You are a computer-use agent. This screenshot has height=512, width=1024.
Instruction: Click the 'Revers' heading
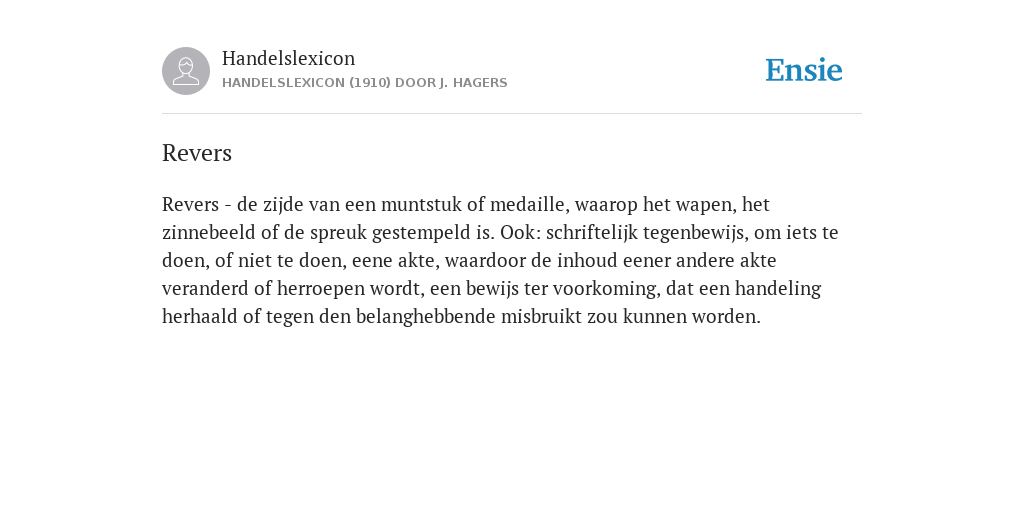coord(197,153)
